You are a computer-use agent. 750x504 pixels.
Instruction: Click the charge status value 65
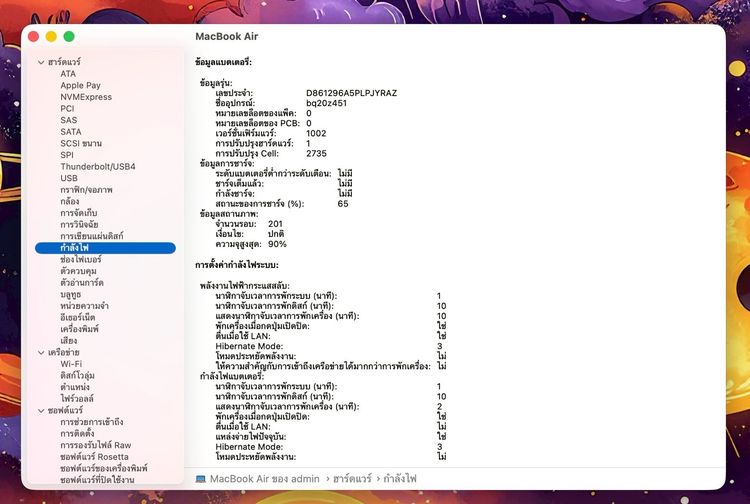click(343, 204)
